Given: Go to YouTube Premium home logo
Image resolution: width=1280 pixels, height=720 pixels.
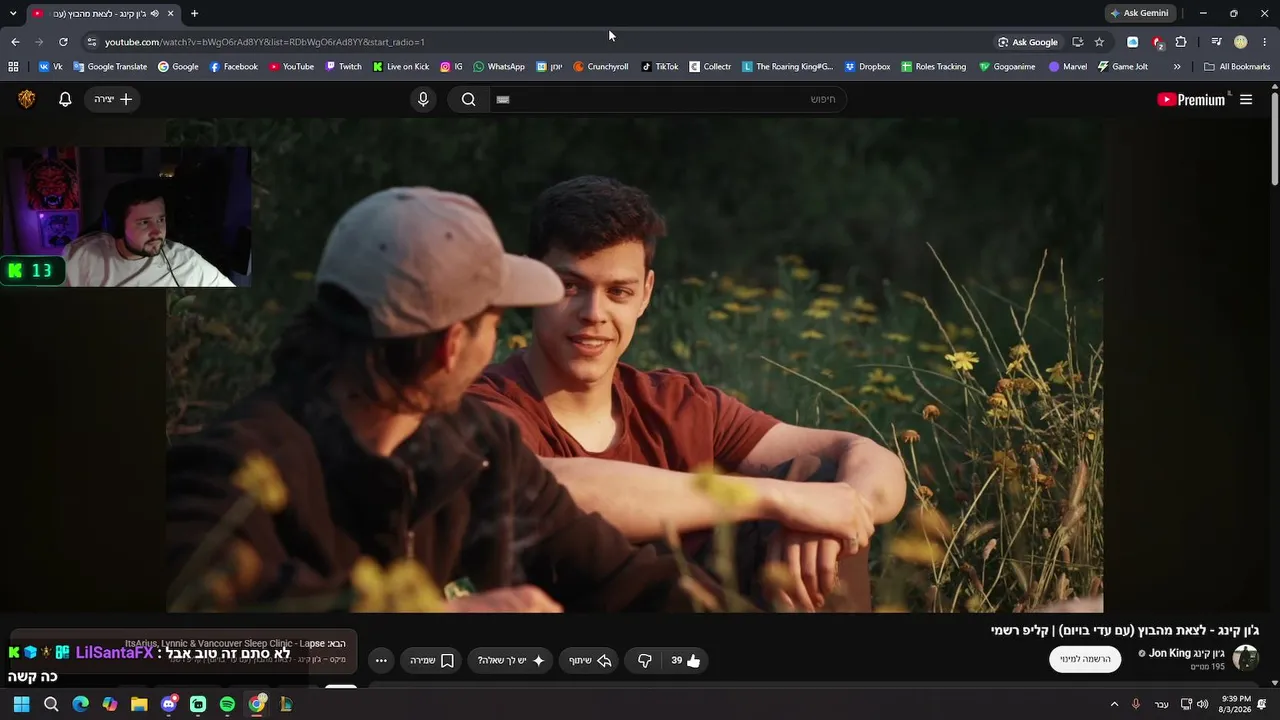Looking at the screenshot, I should point(1191,99).
